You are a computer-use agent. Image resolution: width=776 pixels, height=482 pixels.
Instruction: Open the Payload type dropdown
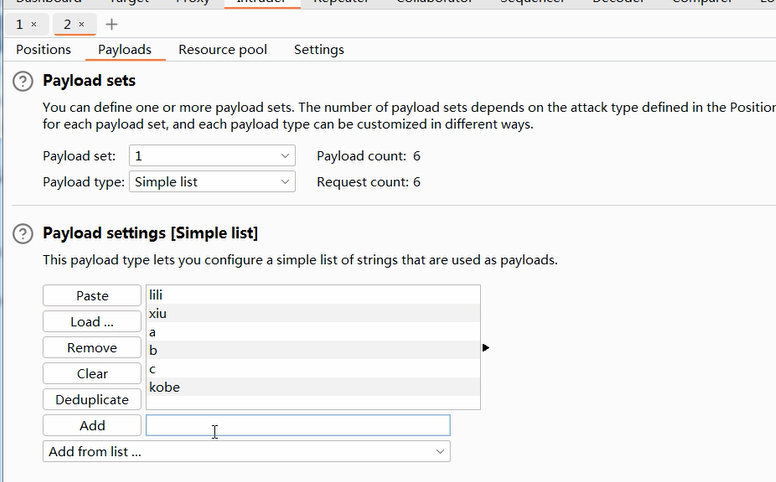coord(212,182)
